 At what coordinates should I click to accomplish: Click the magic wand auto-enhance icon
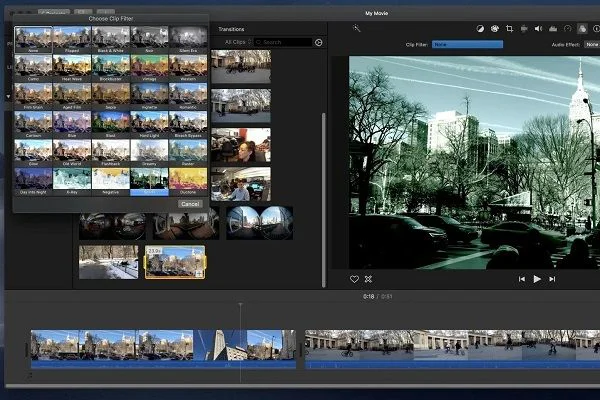click(x=356, y=28)
